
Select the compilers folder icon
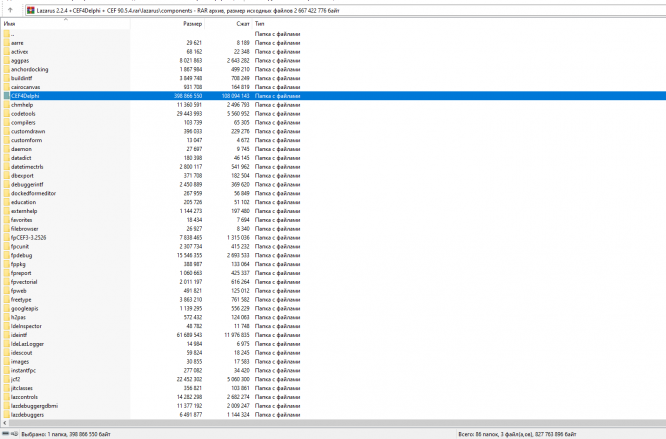point(6,123)
